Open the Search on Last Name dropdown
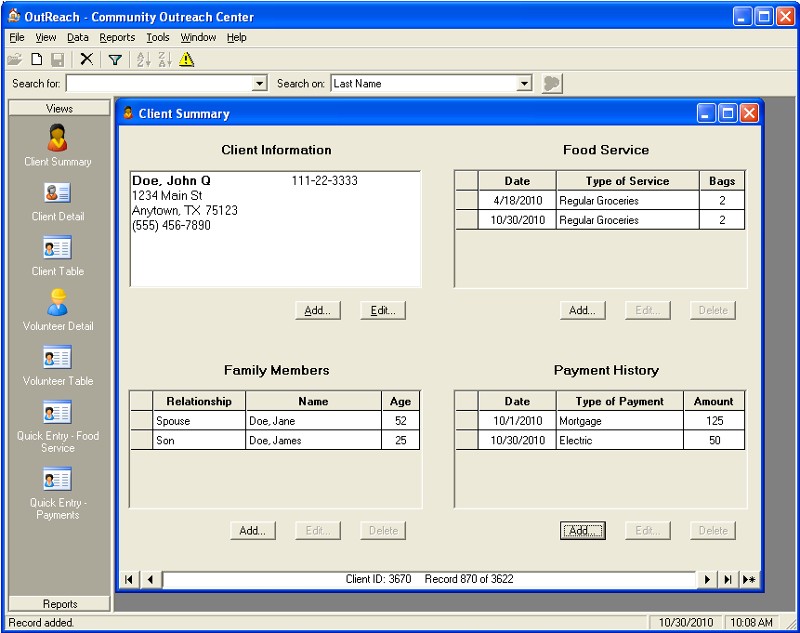 [524, 84]
